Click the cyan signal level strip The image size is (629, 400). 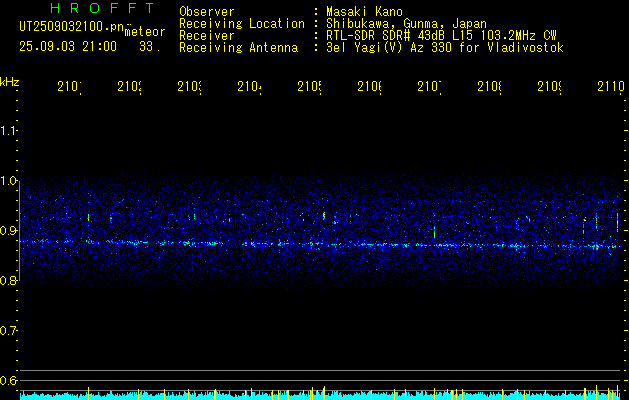click(x=321, y=396)
